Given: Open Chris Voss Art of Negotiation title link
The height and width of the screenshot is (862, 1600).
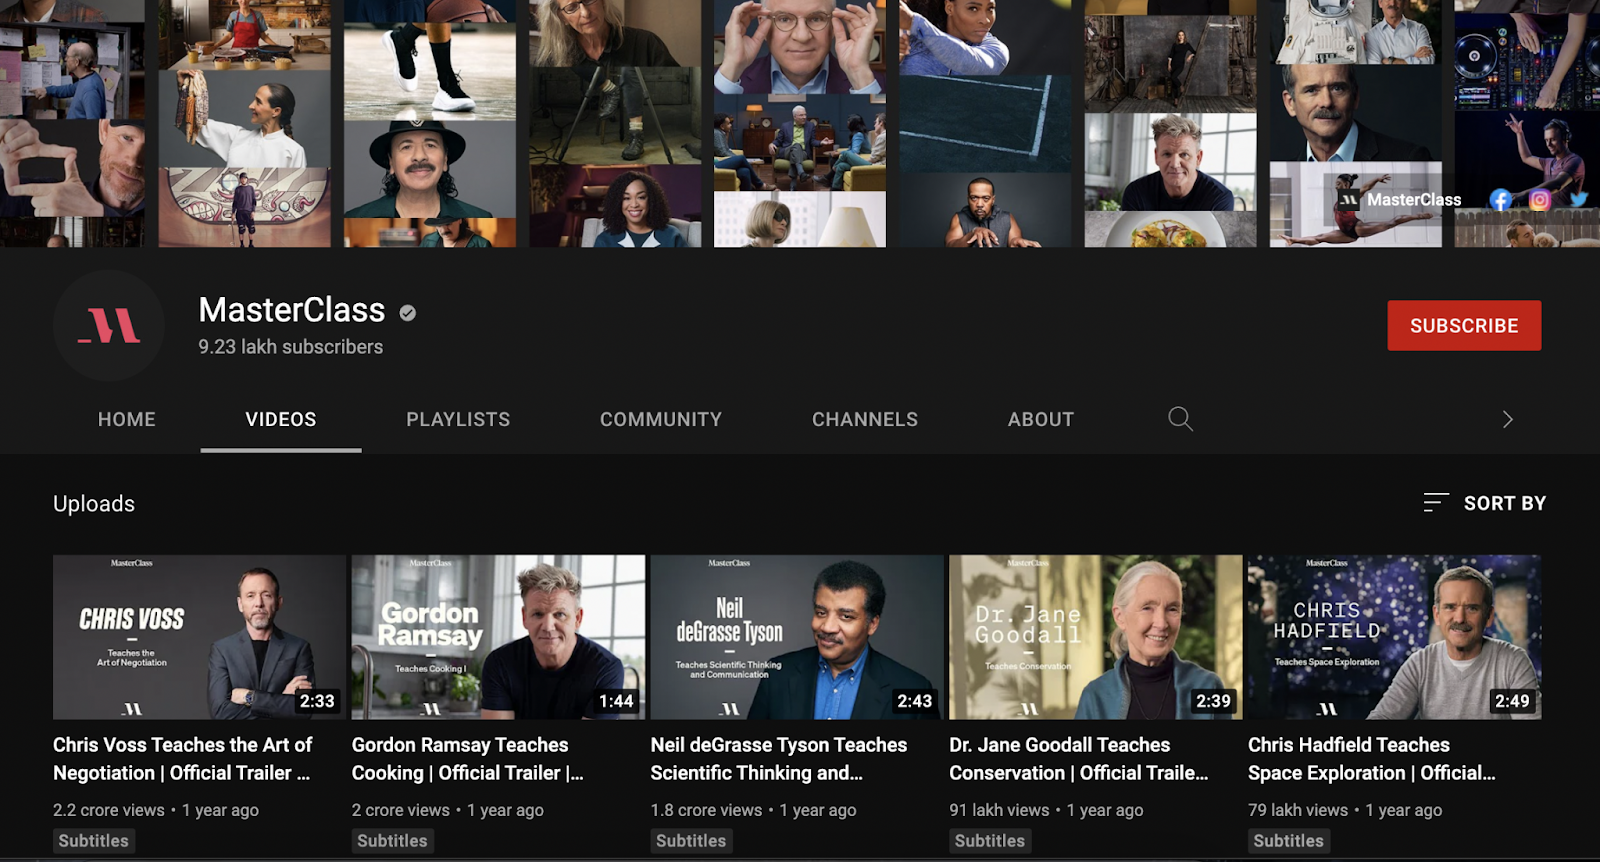Looking at the screenshot, I should click(x=183, y=759).
